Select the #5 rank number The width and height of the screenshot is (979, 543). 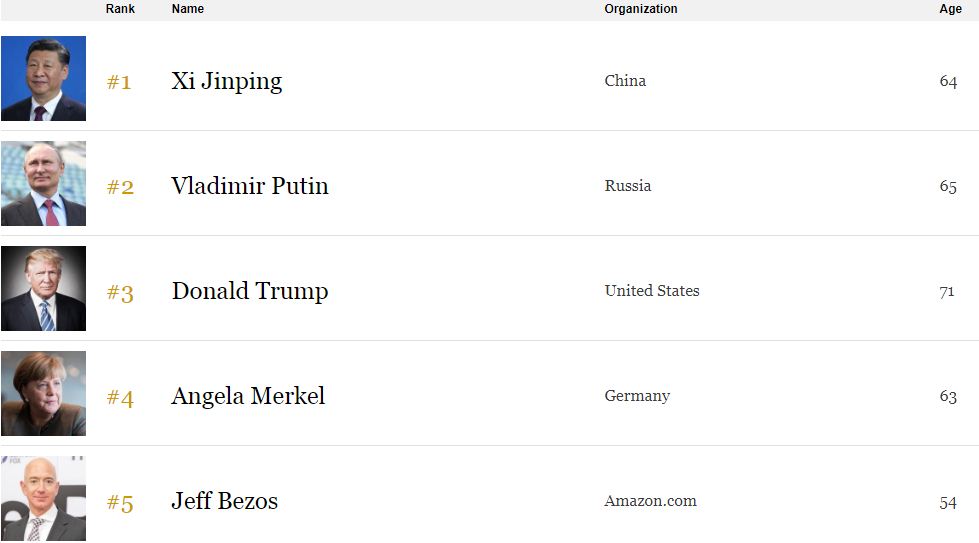click(119, 503)
